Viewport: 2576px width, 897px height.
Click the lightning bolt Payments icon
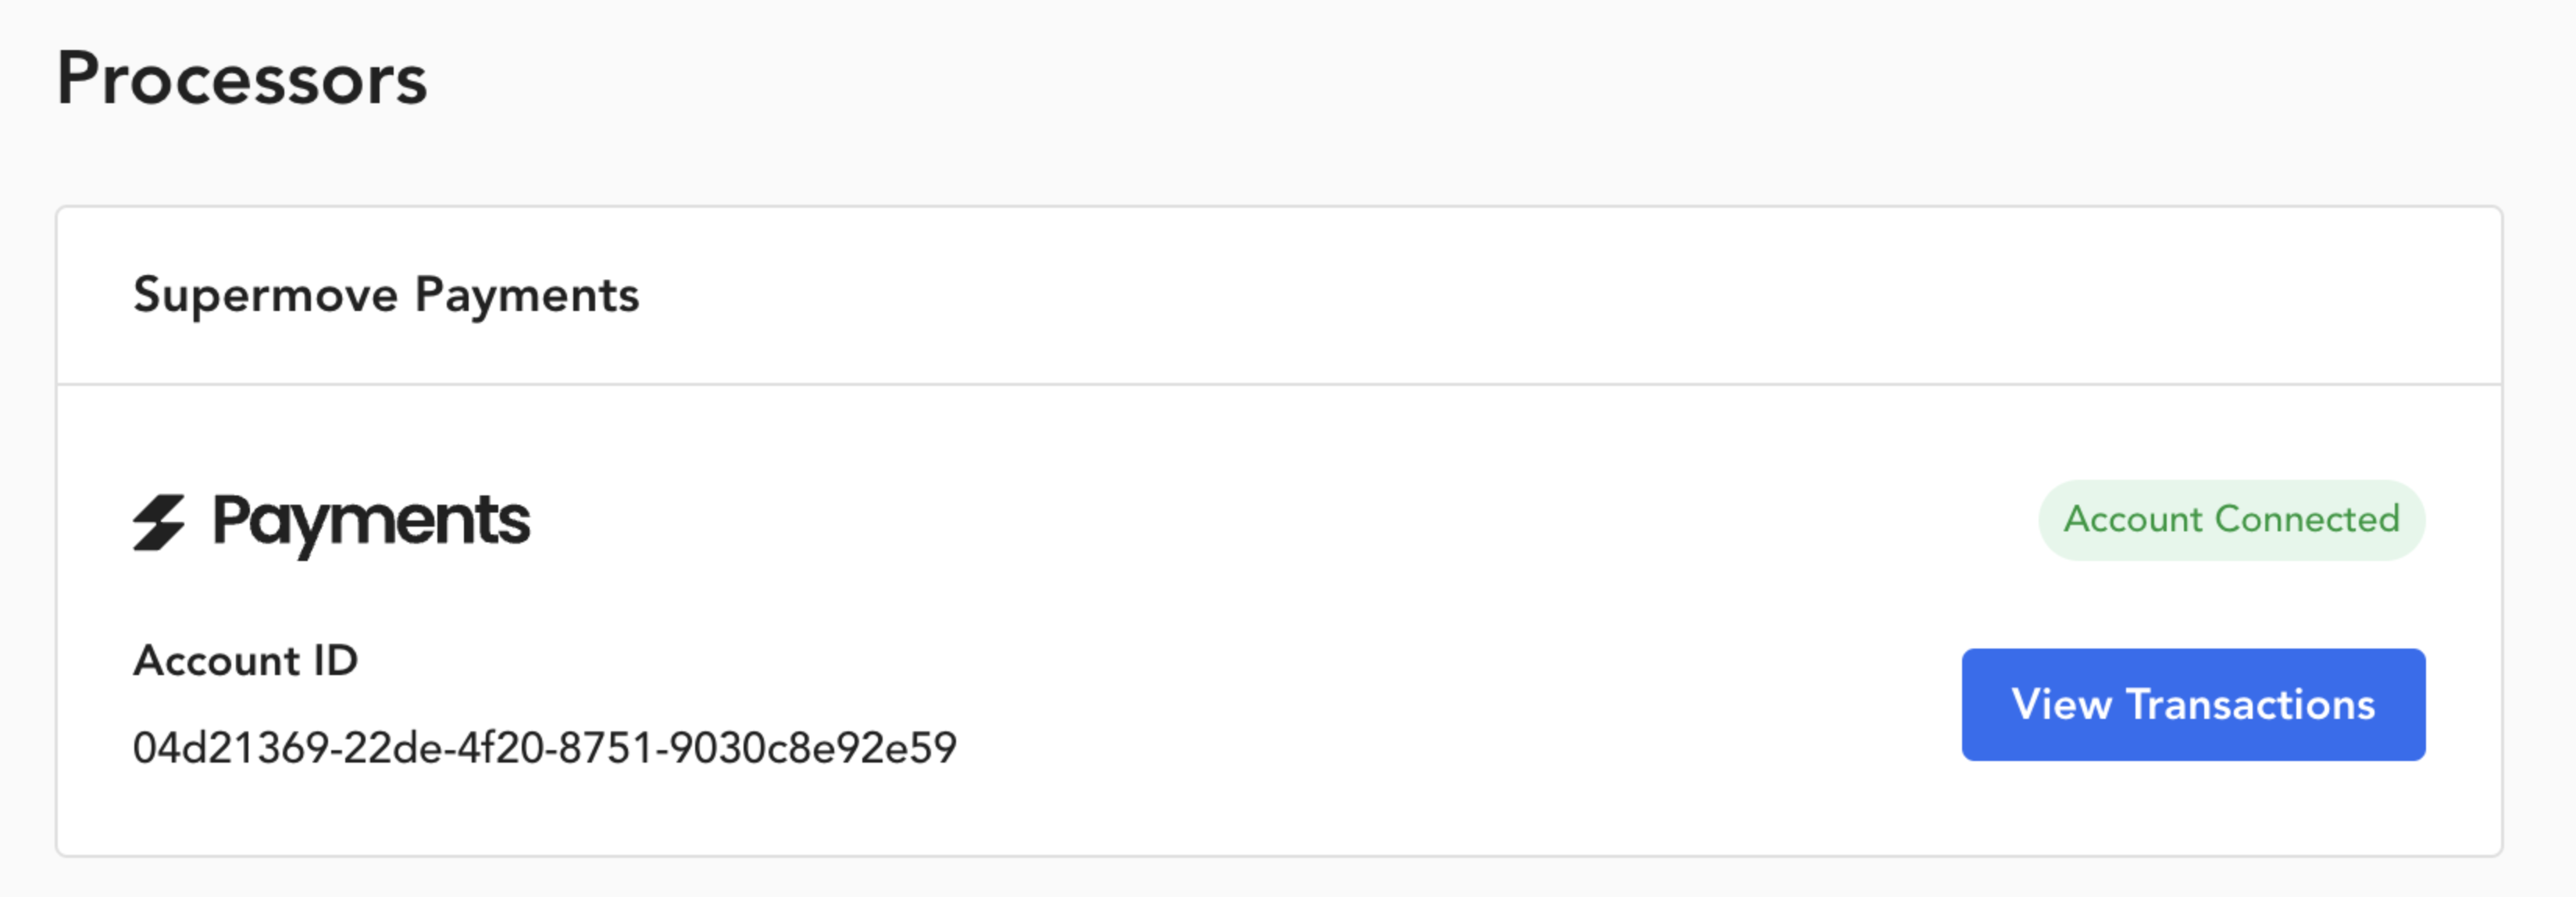(x=159, y=522)
